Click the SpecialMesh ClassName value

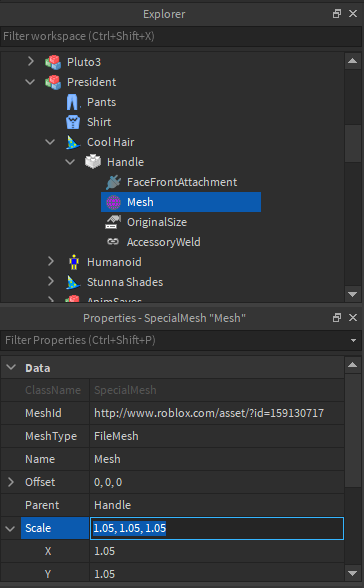click(x=125, y=390)
